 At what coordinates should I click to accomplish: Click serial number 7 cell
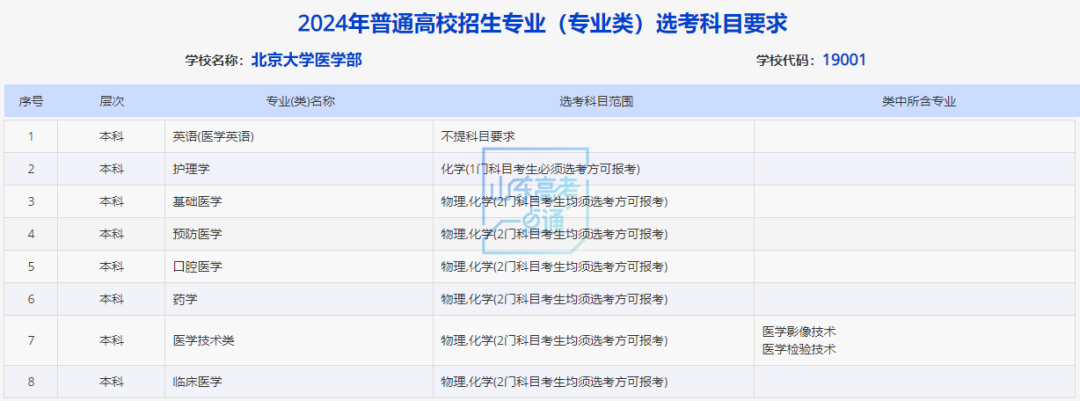31,340
